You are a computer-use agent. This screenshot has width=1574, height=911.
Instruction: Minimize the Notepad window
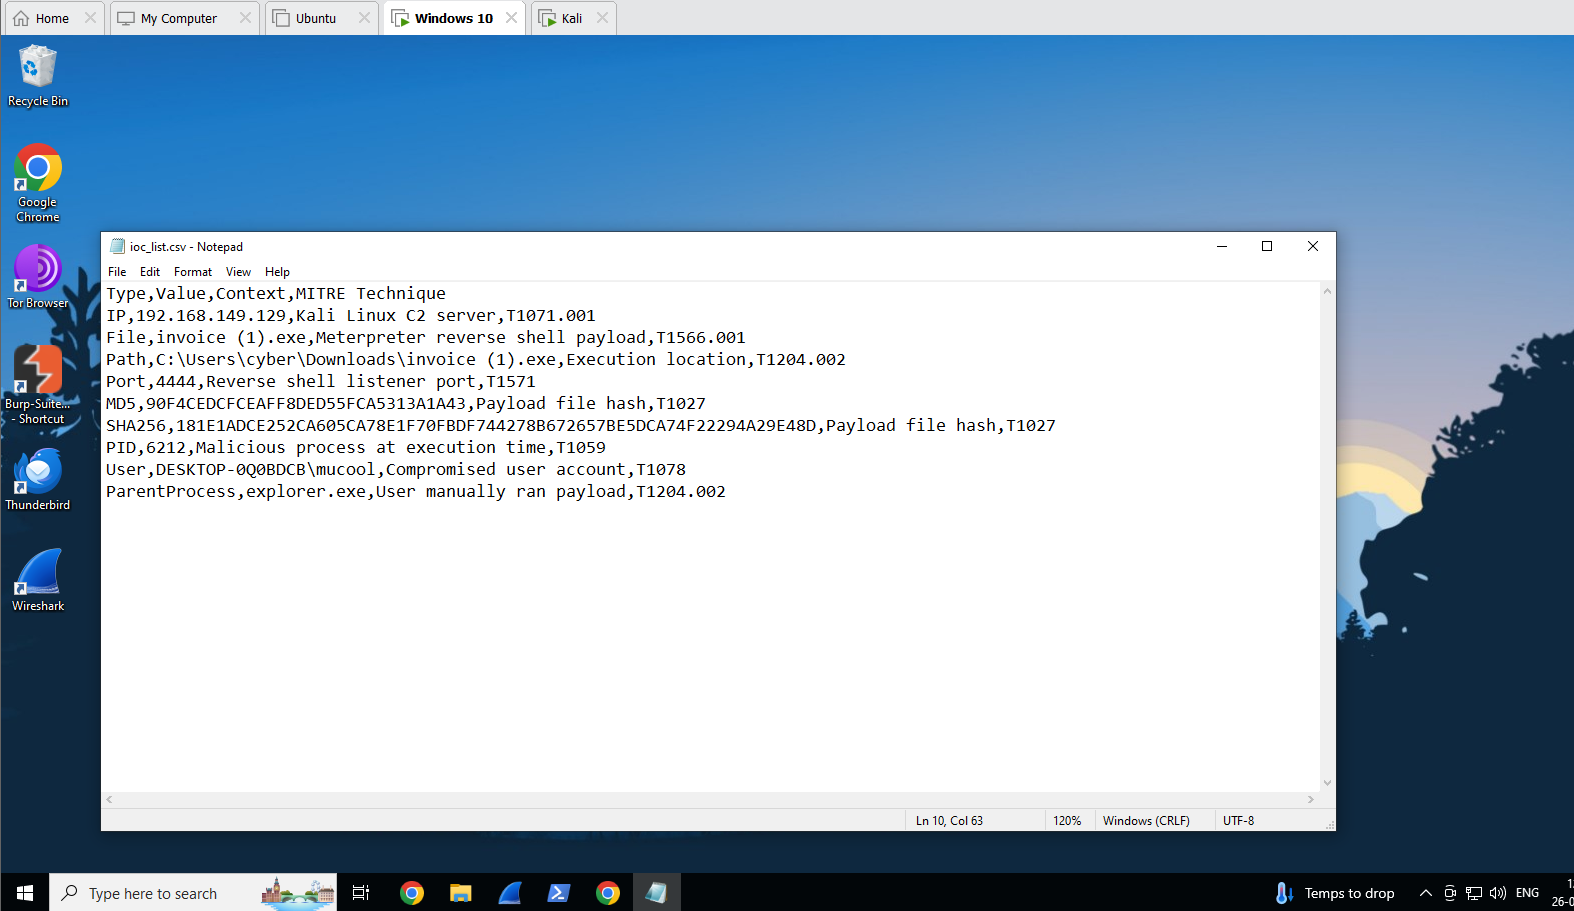1221,246
